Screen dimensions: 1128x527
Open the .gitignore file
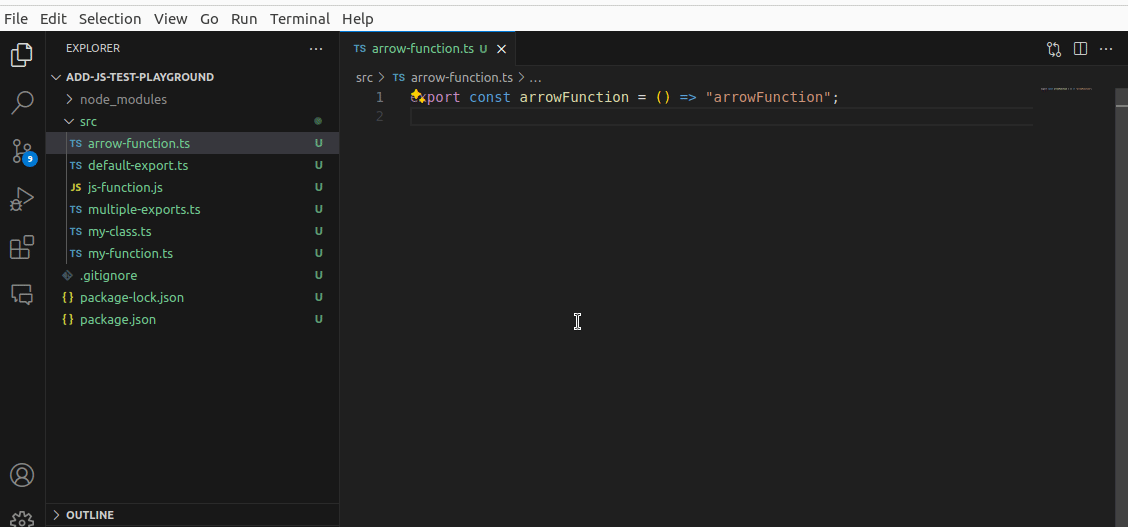click(x=192, y=275)
